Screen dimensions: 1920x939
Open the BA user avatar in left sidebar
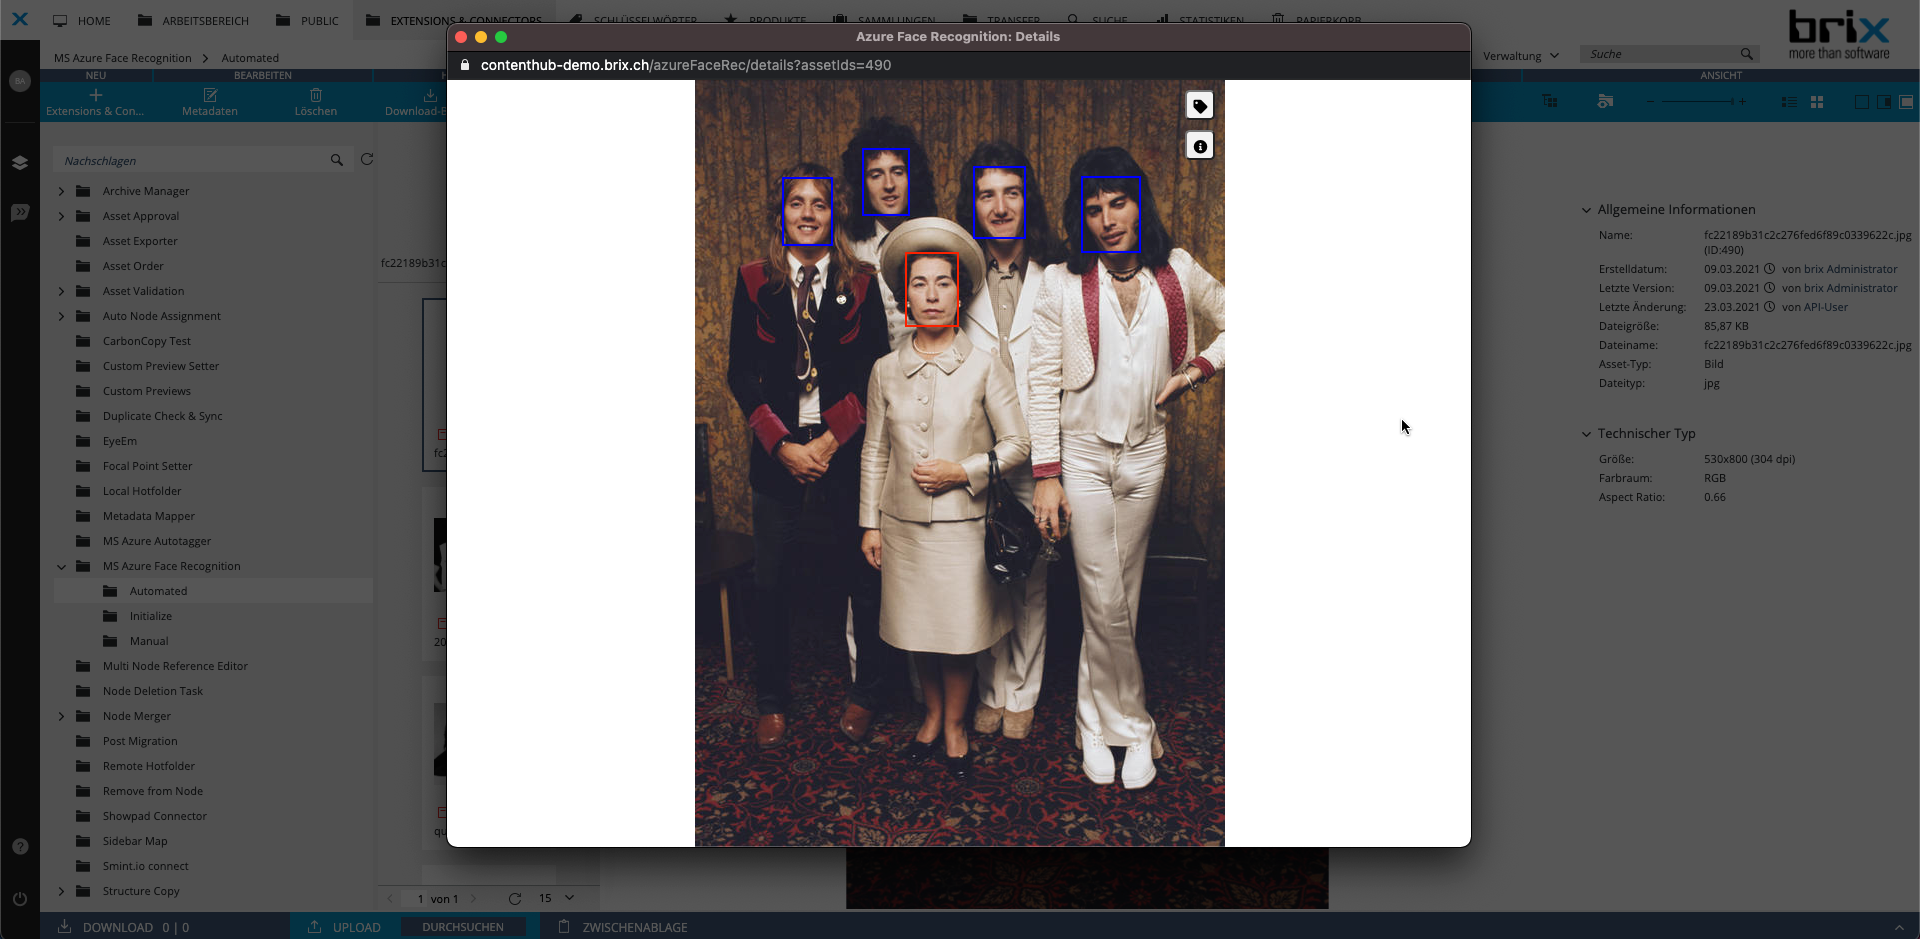tap(20, 81)
